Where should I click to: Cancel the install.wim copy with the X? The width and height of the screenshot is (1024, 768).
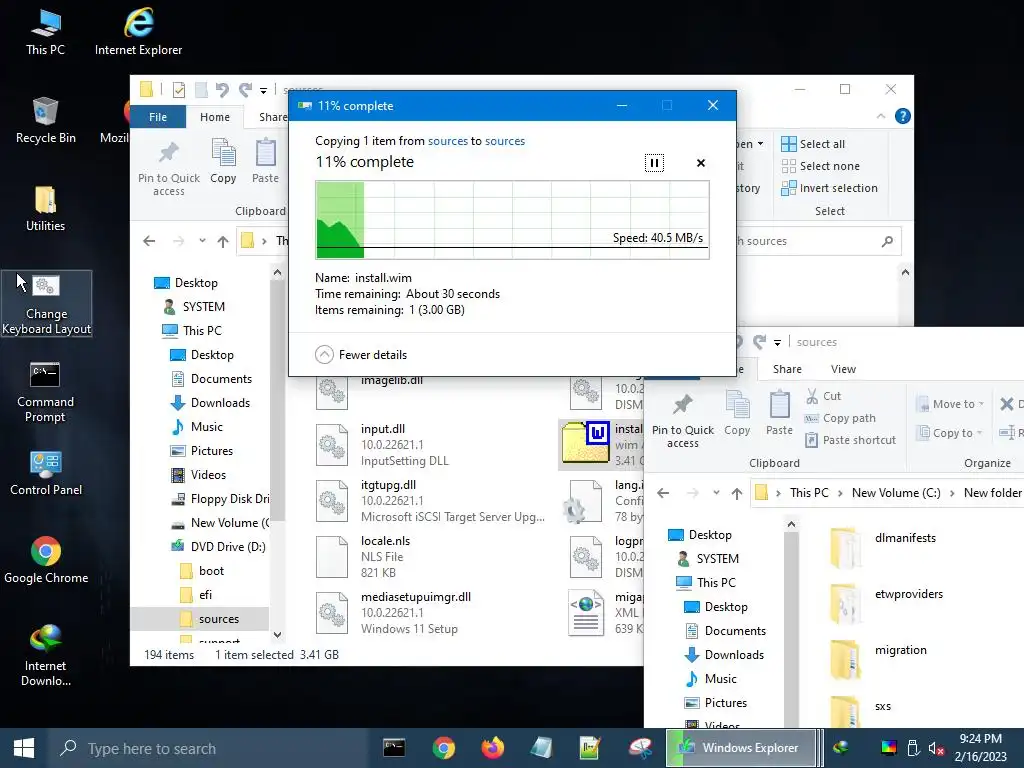(x=701, y=163)
